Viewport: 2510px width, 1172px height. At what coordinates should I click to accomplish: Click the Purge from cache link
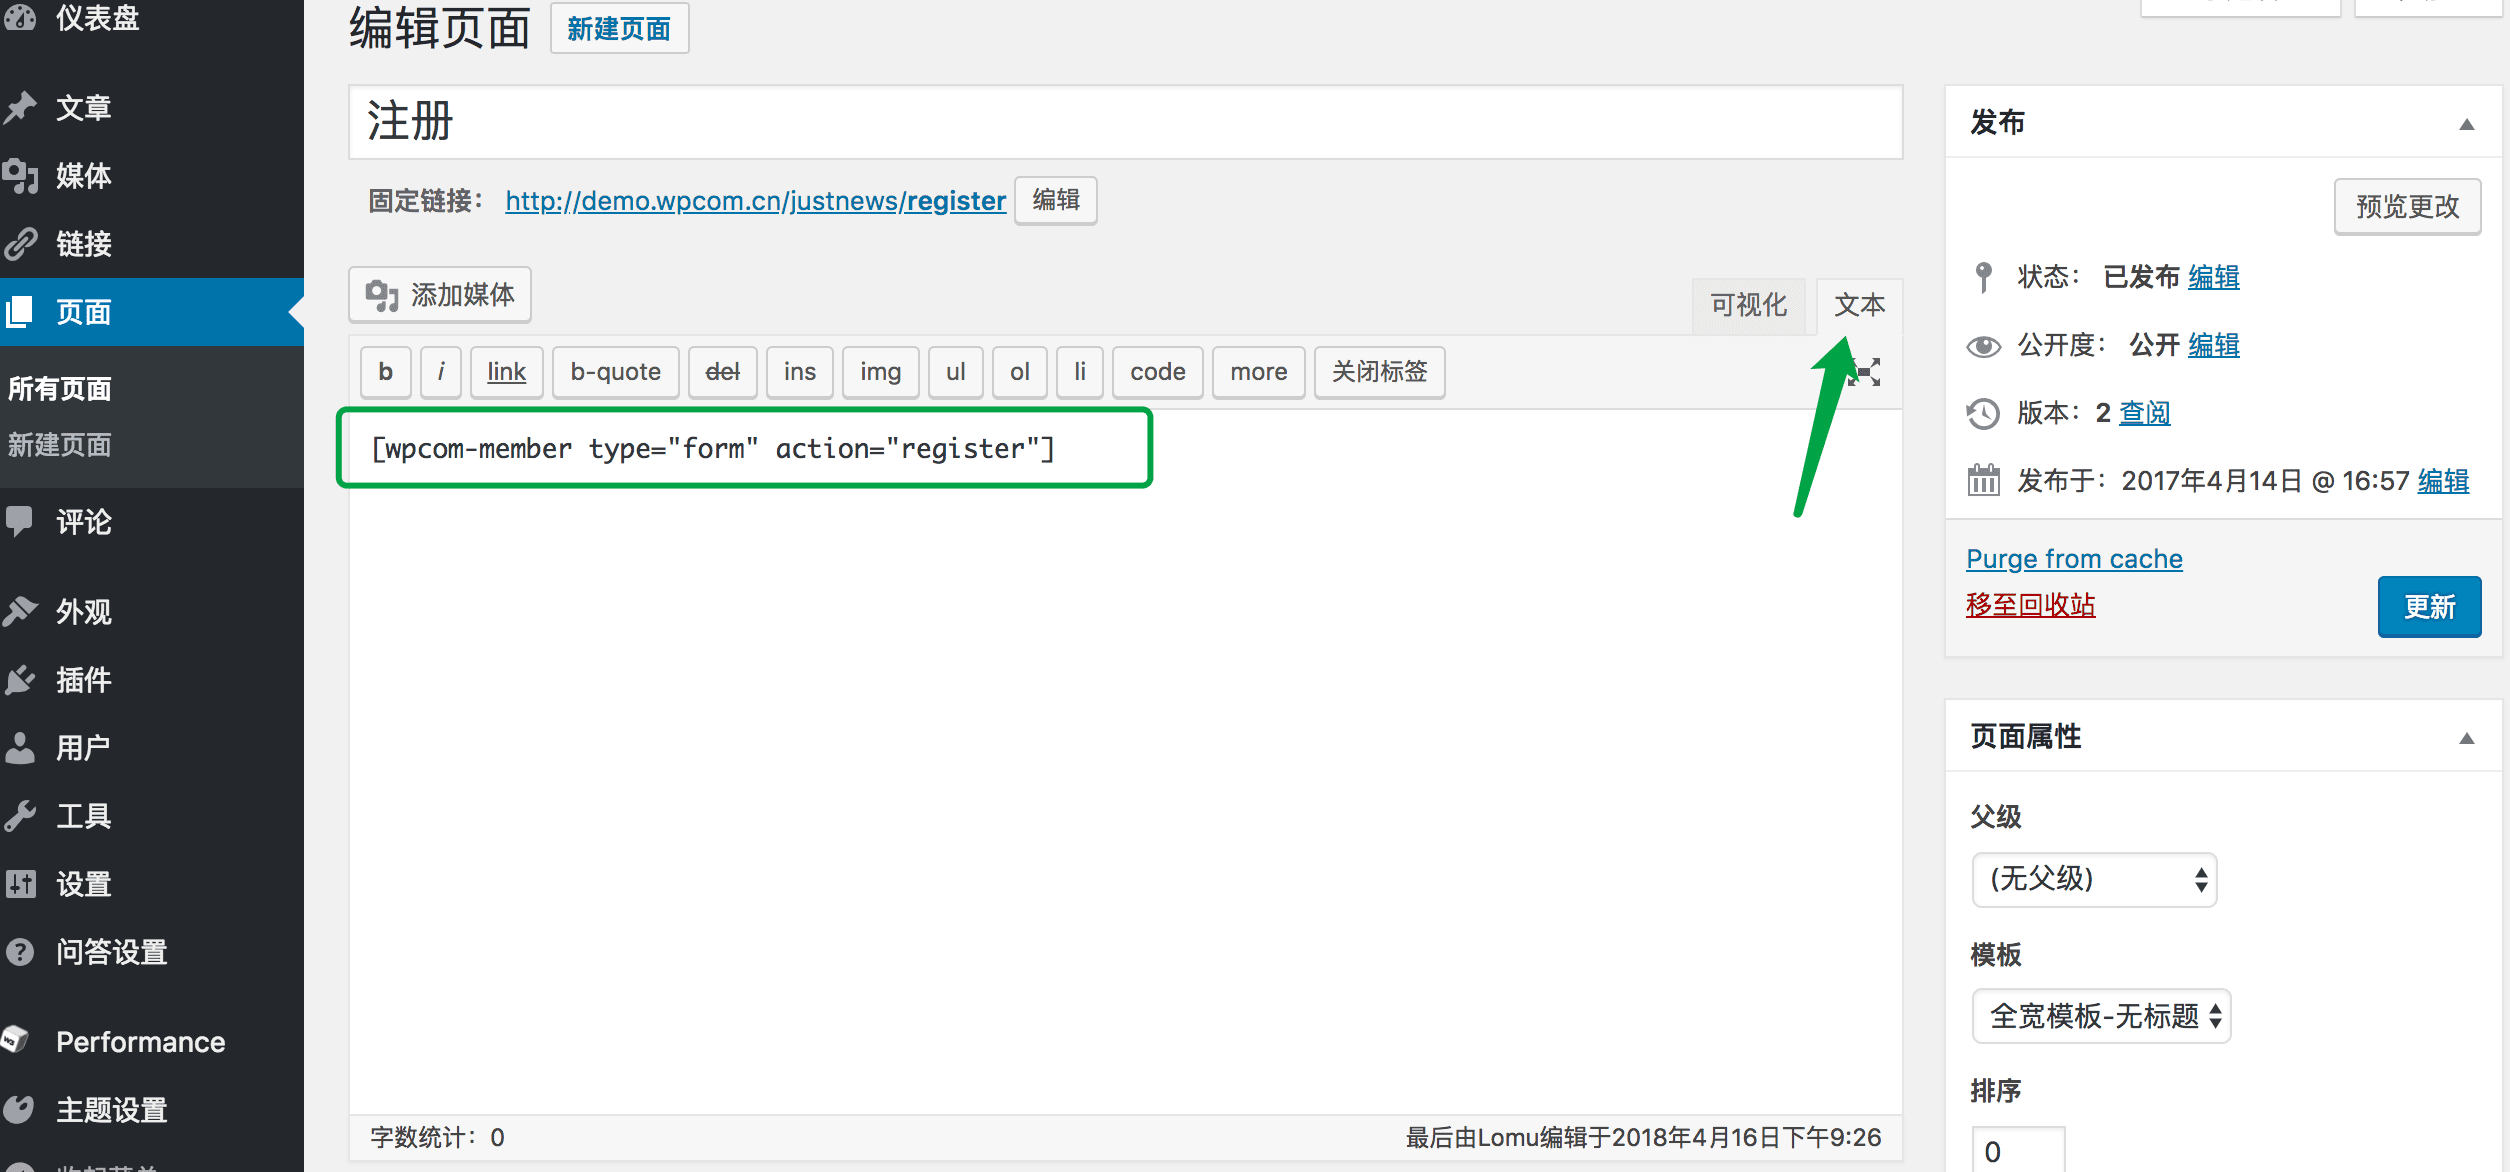2074,559
